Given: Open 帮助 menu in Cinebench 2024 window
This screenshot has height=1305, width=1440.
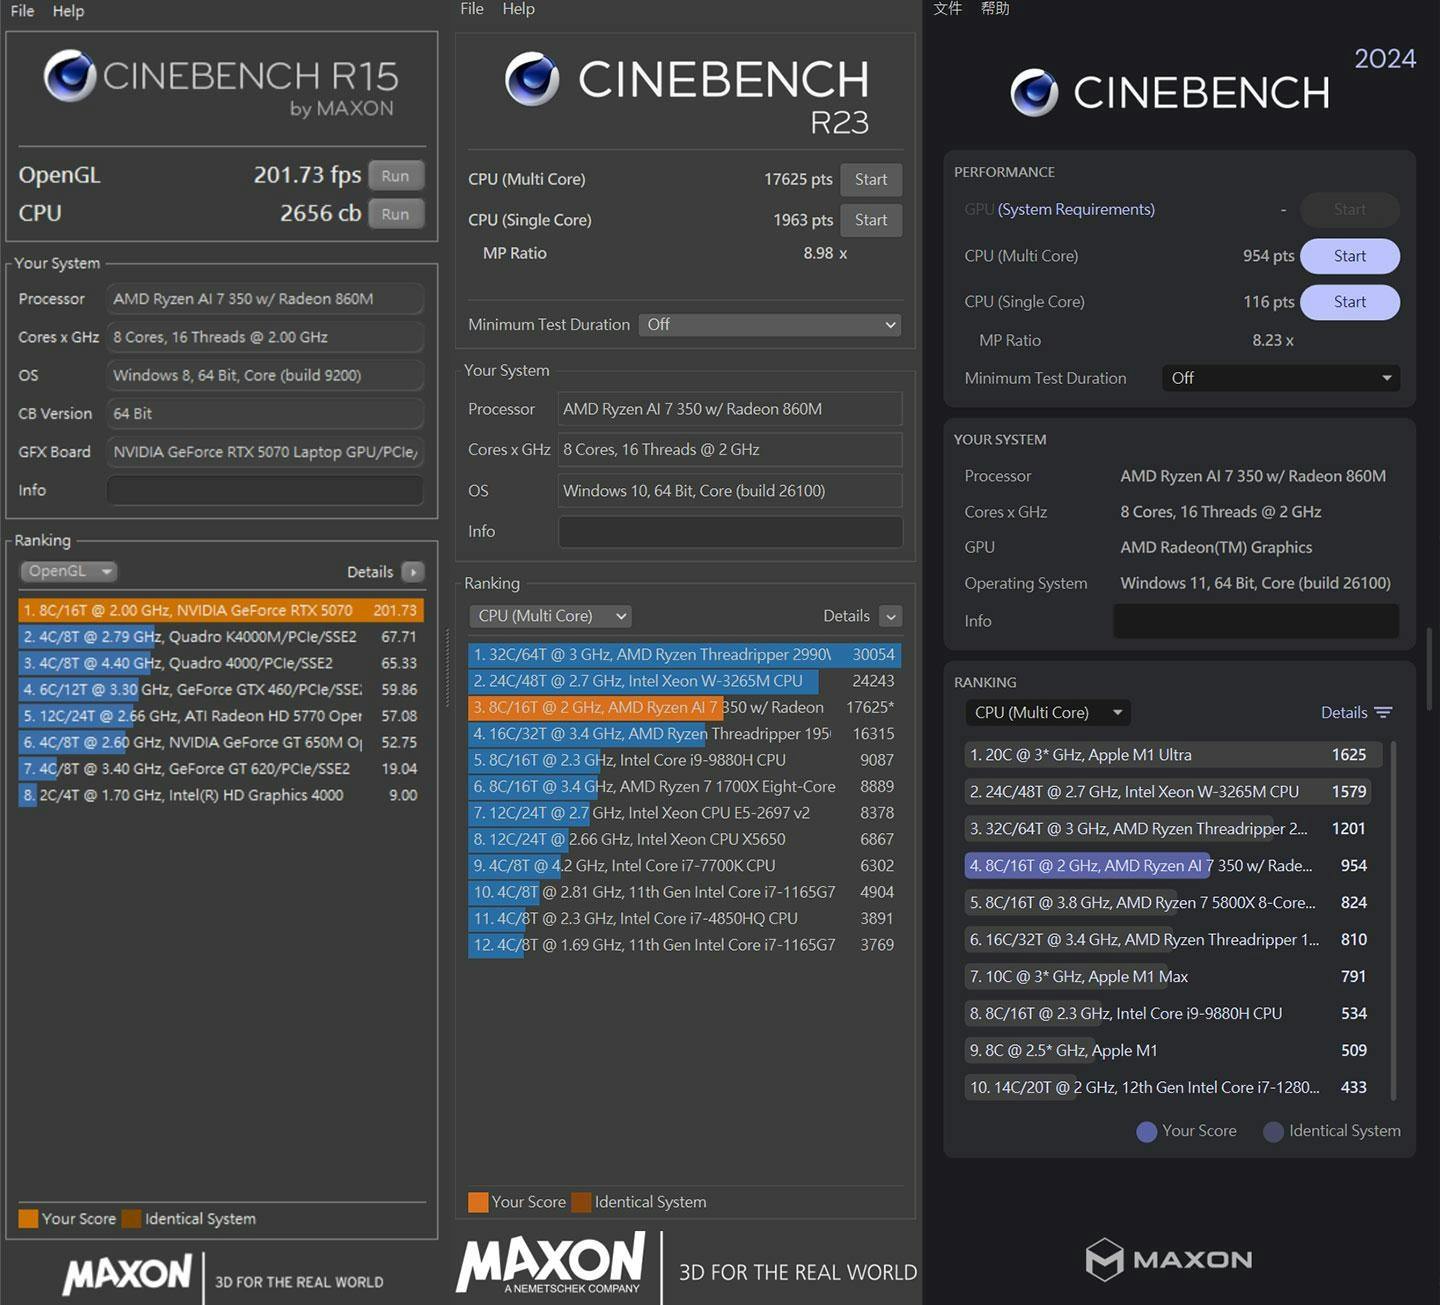Looking at the screenshot, I should (x=995, y=9).
